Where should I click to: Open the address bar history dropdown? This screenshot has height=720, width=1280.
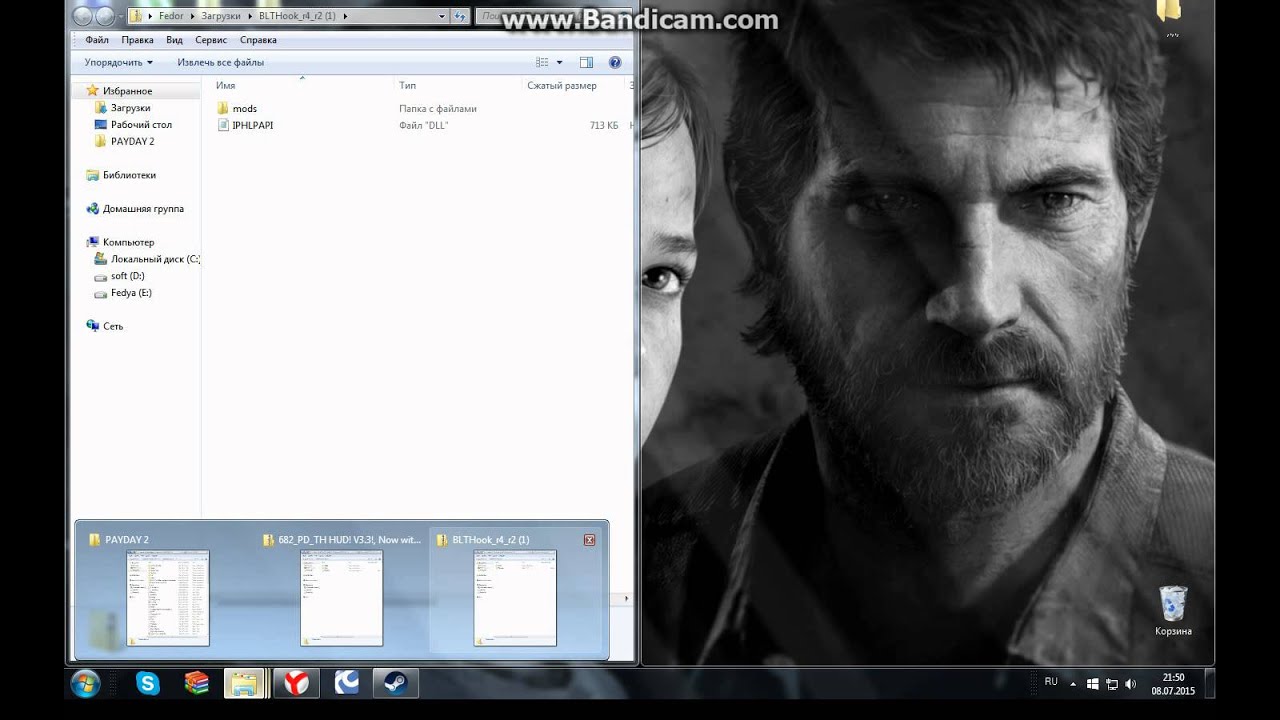pyautogui.click(x=442, y=16)
